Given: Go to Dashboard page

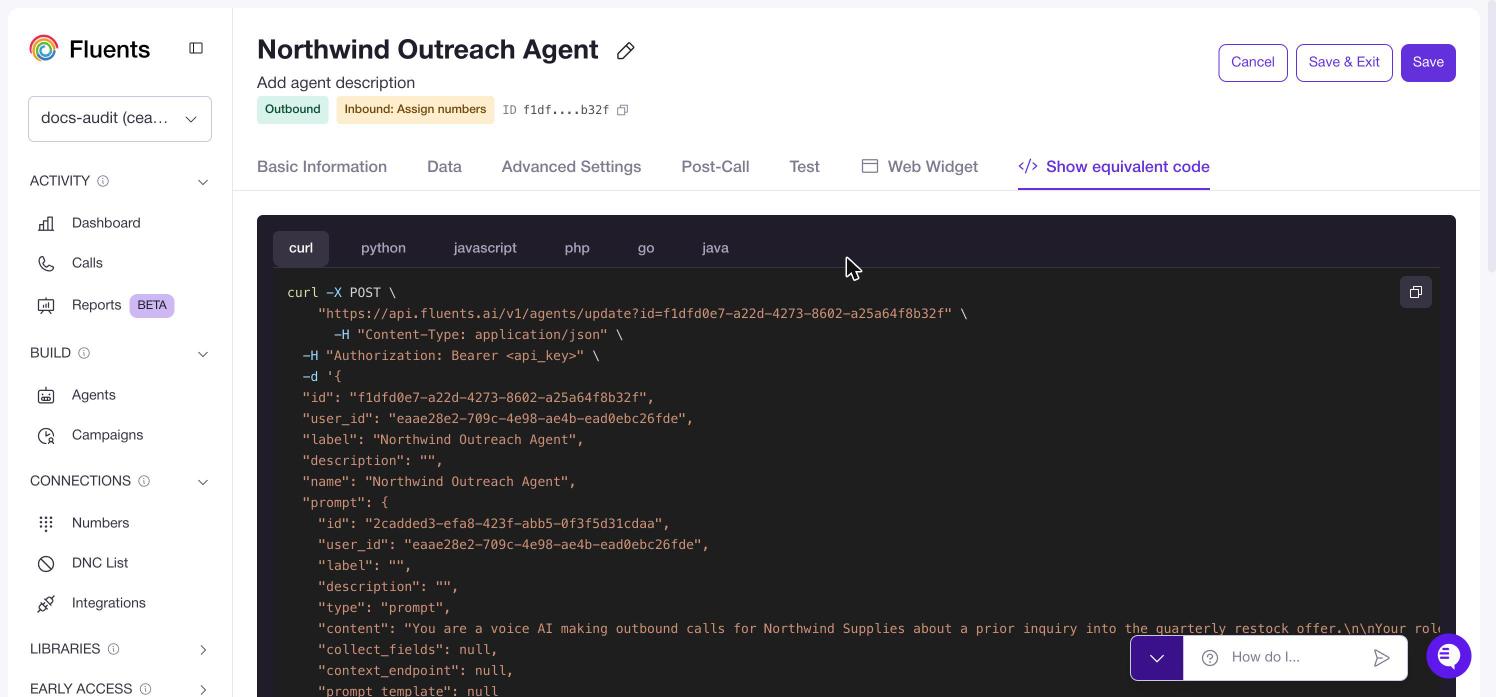Looking at the screenshot, I should coord(106,223).
